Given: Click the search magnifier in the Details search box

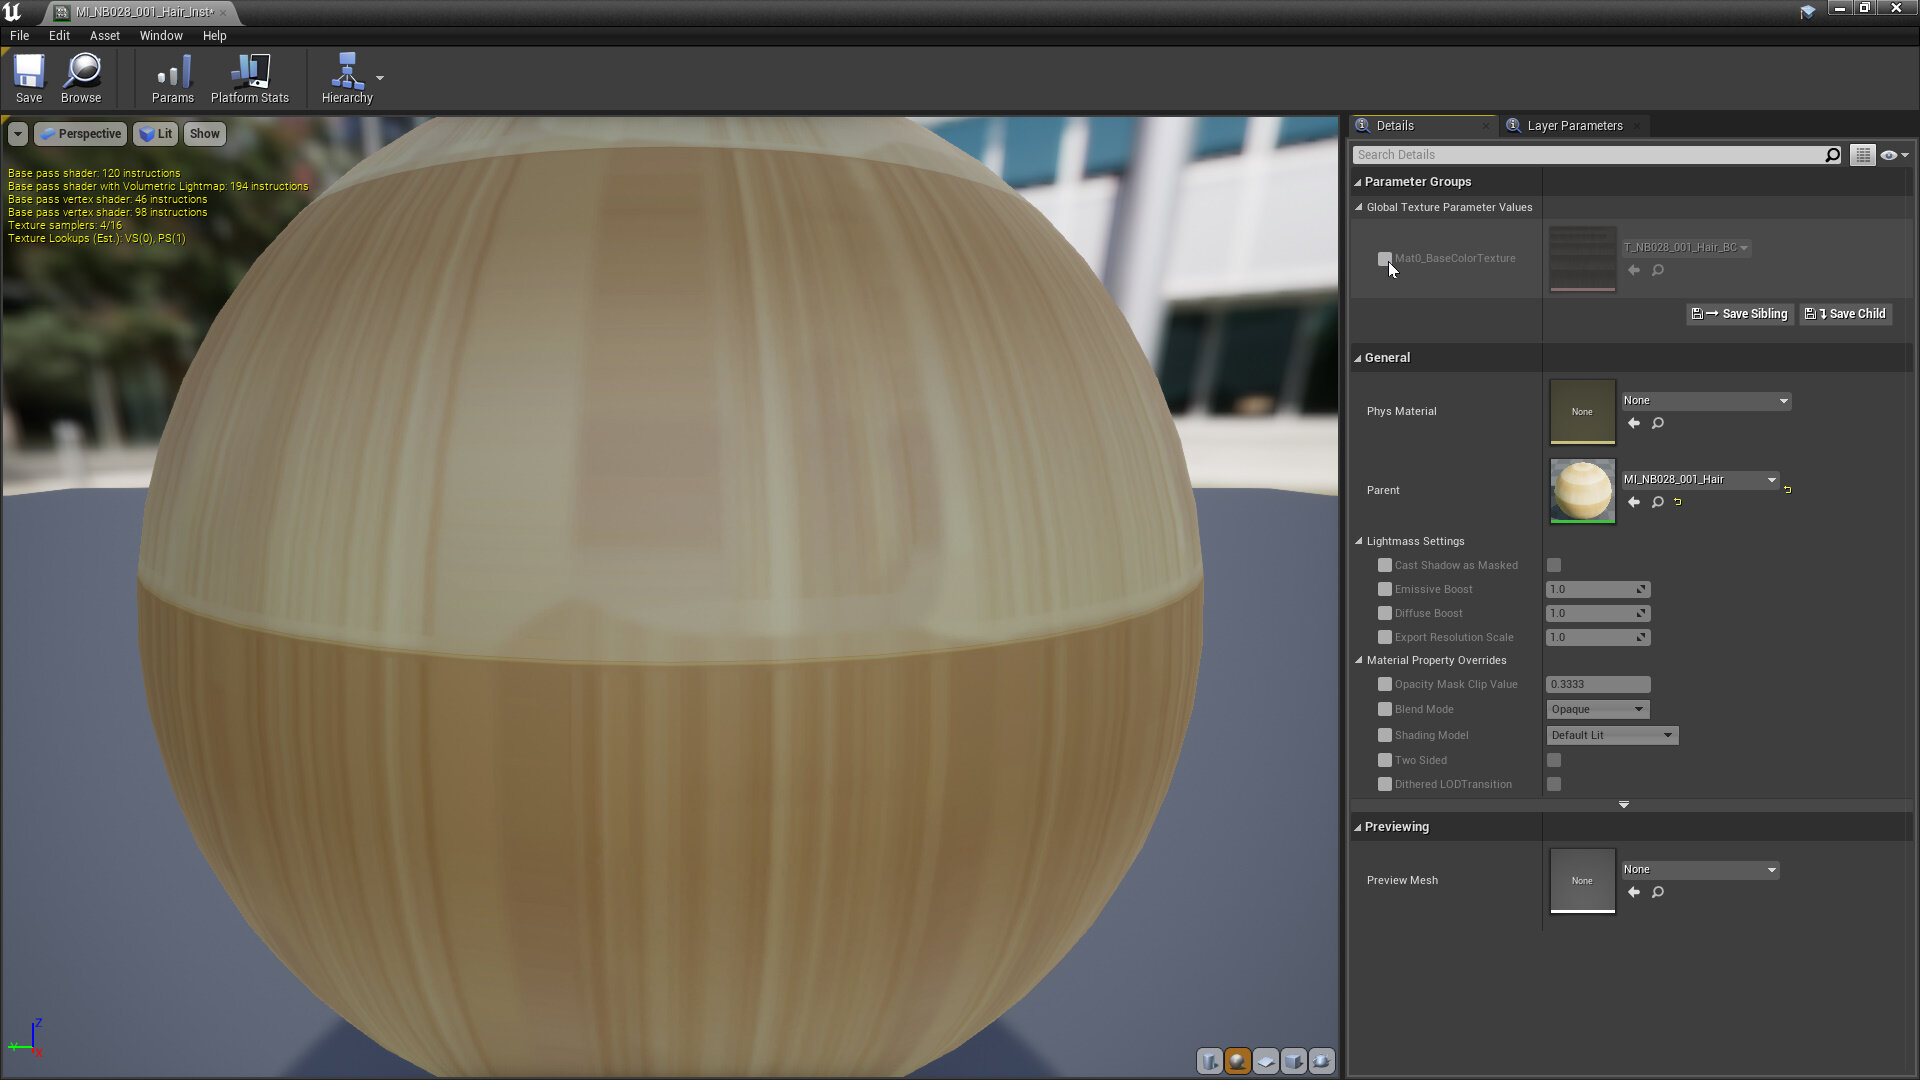Looking at the screenshot, I should 1832,155.
